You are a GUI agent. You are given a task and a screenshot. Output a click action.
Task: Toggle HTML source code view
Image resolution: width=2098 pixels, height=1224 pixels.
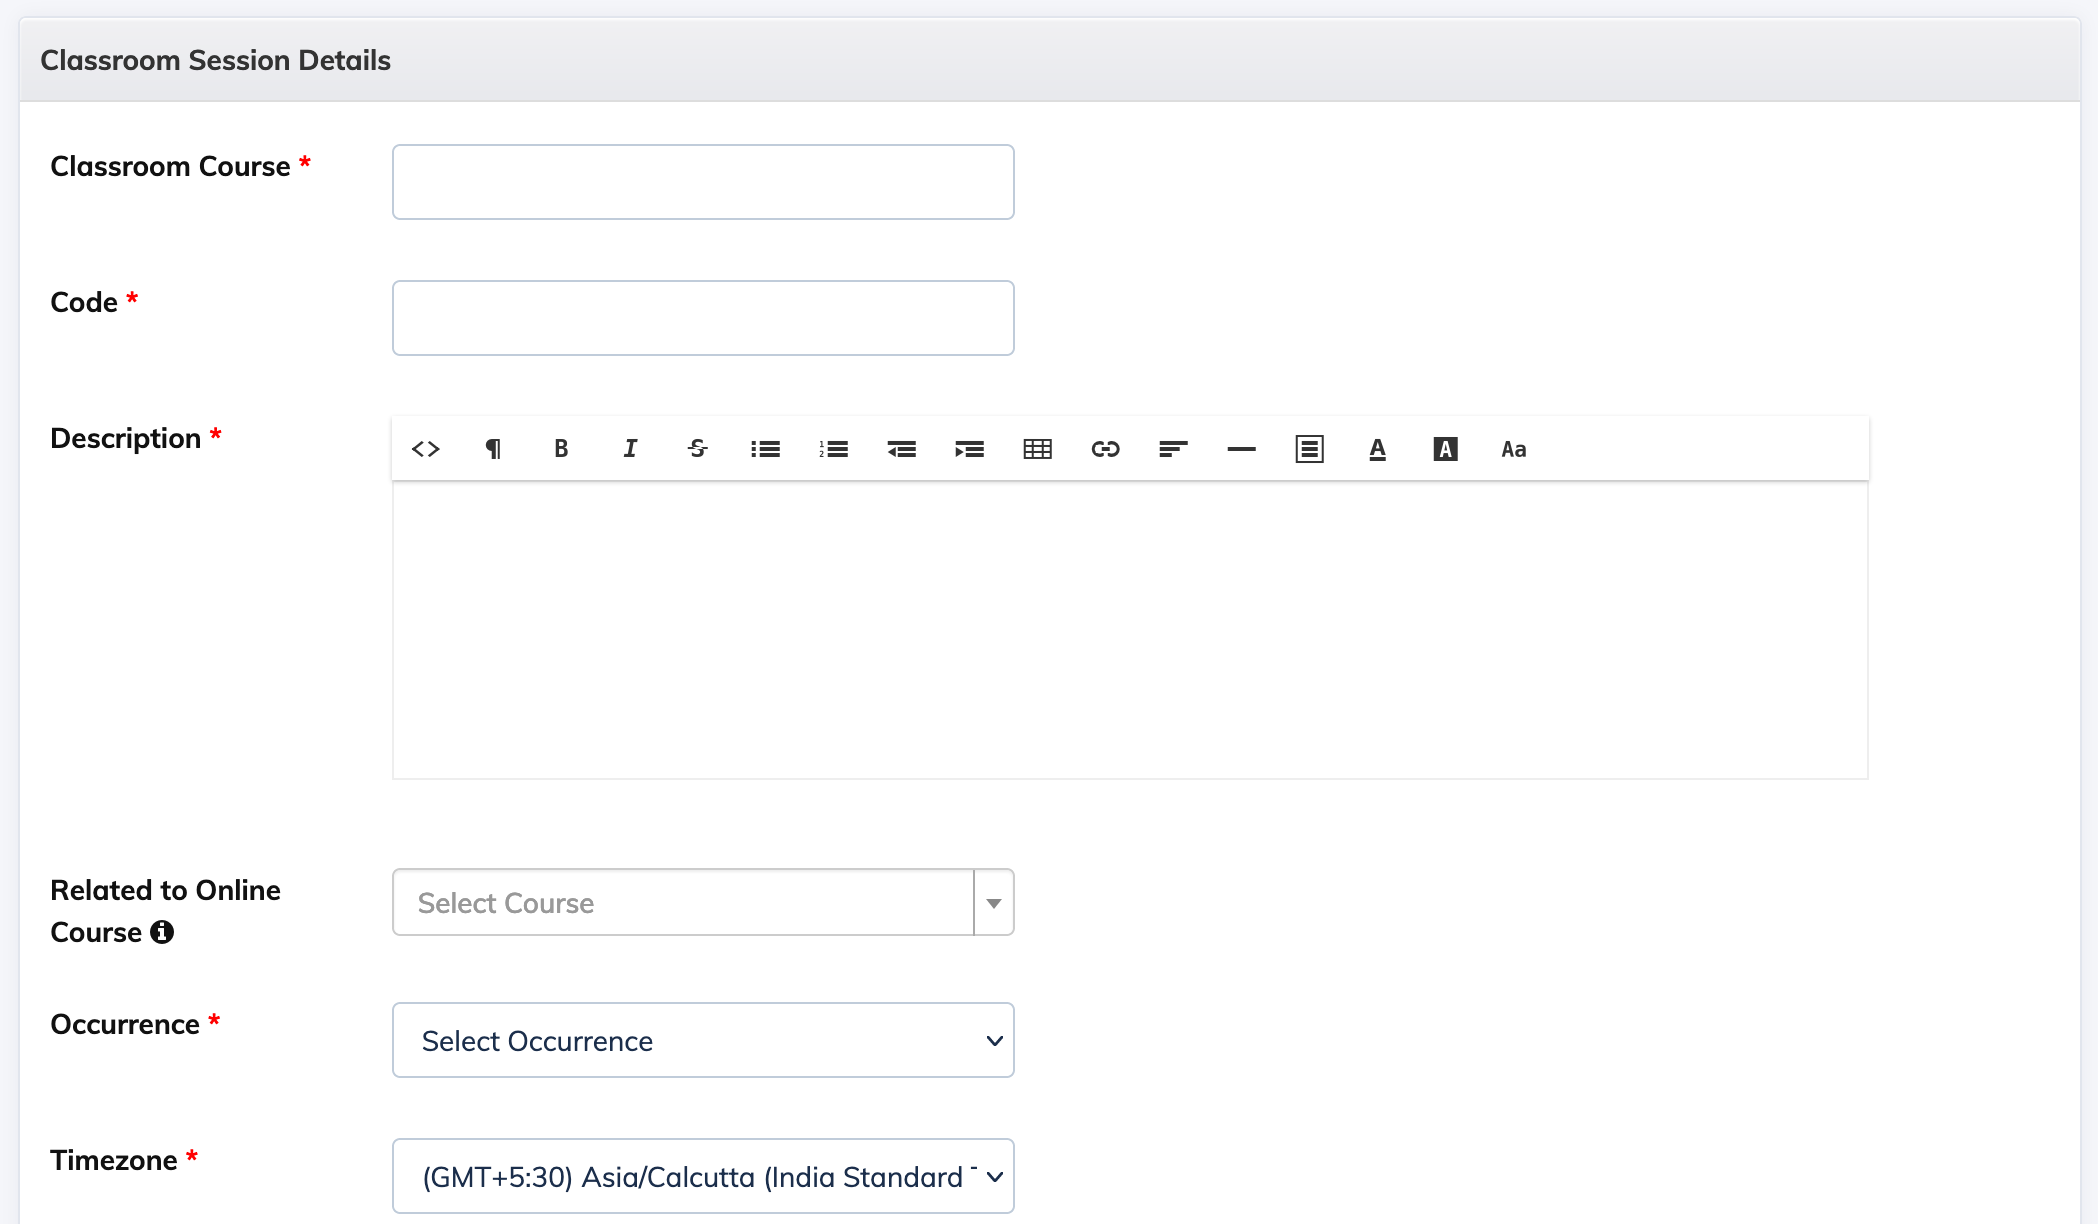coord(426,449)
